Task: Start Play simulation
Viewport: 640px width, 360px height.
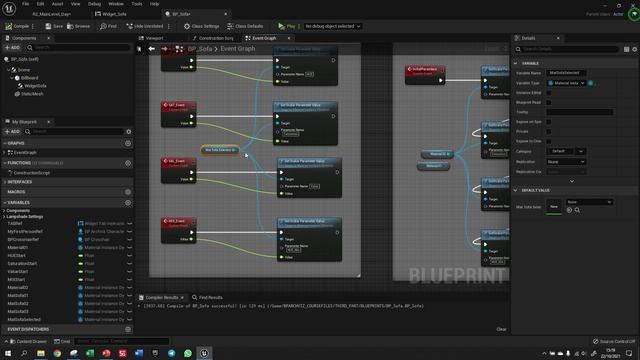Action: [287, 26]
